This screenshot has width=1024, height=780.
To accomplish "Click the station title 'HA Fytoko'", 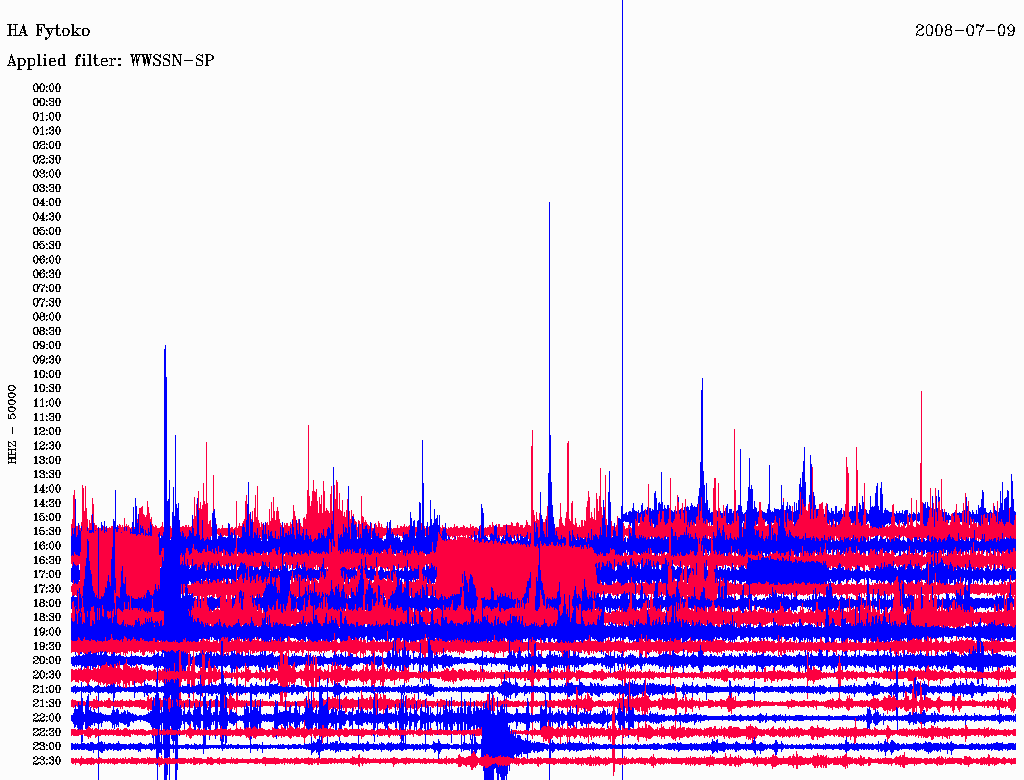I will 48,31.
